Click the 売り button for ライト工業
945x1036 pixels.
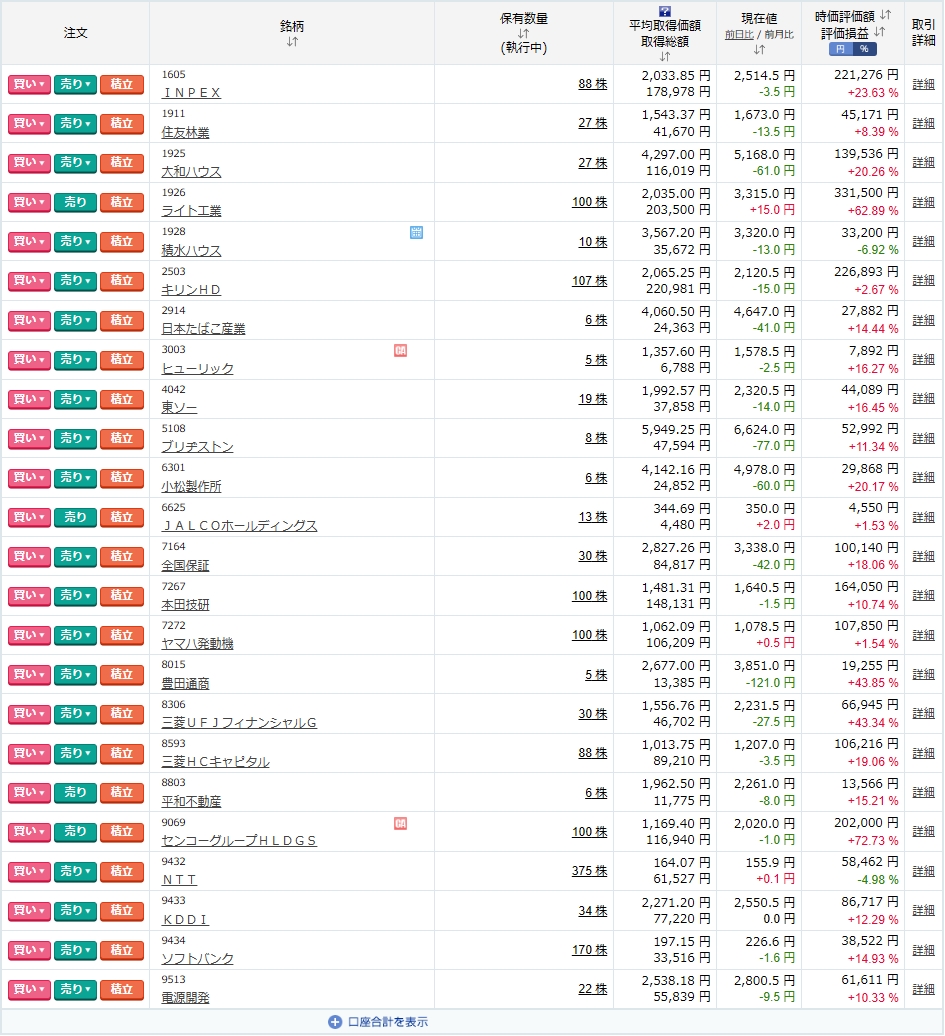tap(75, 202)
